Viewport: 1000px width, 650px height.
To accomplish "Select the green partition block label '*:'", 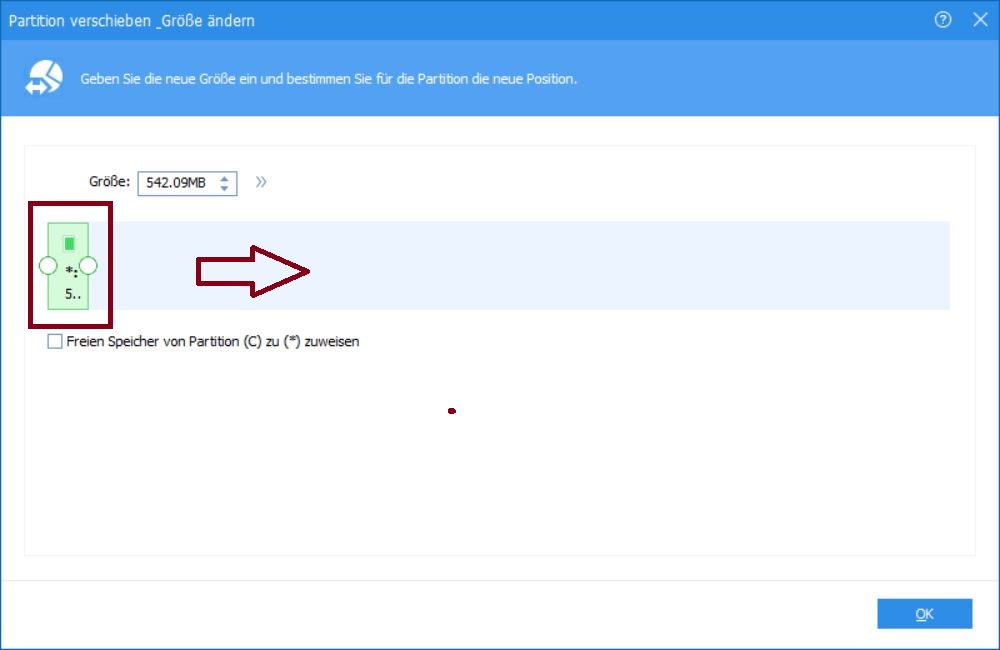I will pyautogui.click(x=71, y=273).
